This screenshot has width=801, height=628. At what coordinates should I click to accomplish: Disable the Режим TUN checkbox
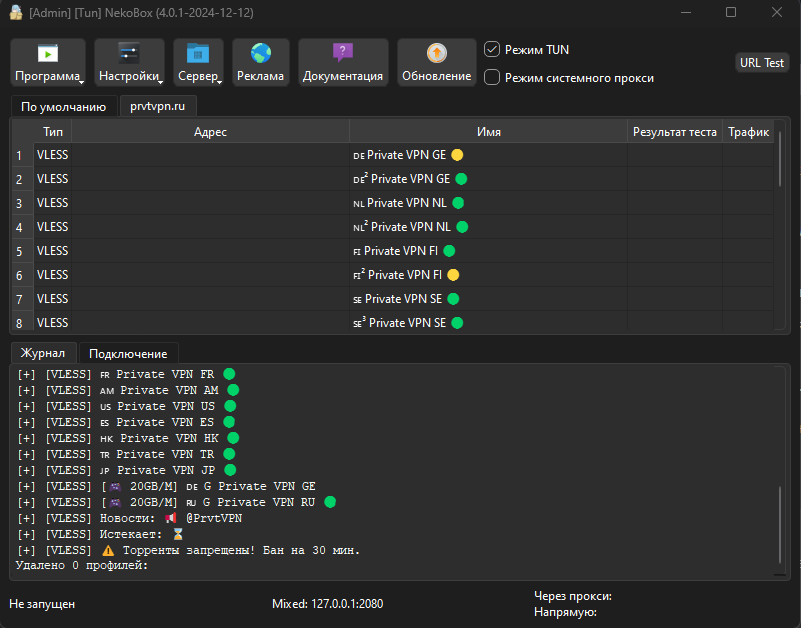coord(492,49)
